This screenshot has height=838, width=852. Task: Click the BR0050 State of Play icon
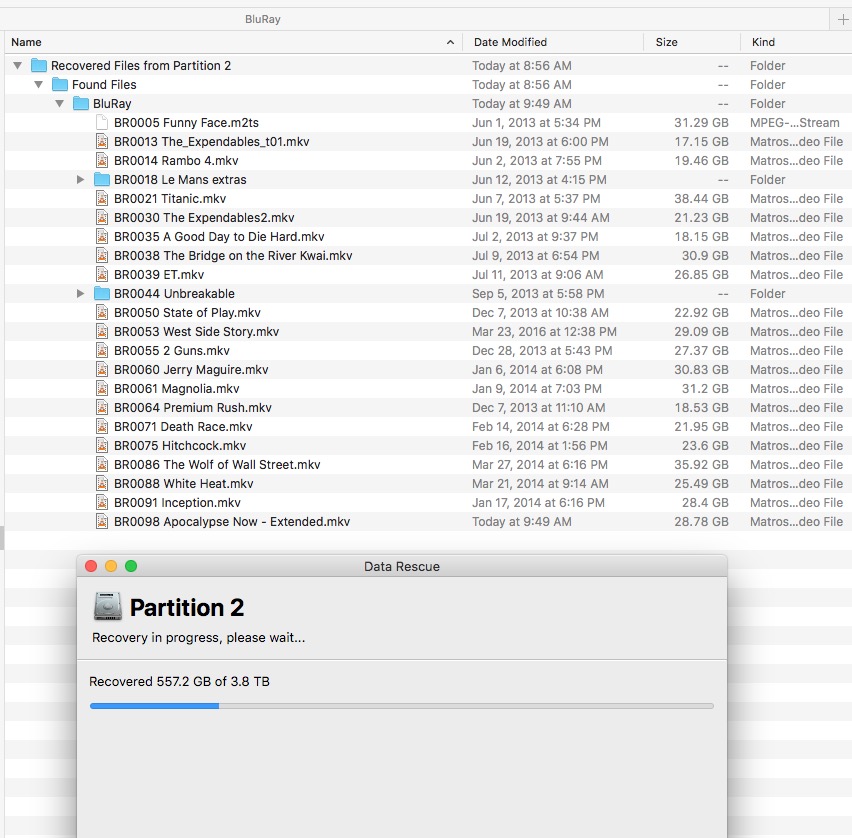point(102,313)
